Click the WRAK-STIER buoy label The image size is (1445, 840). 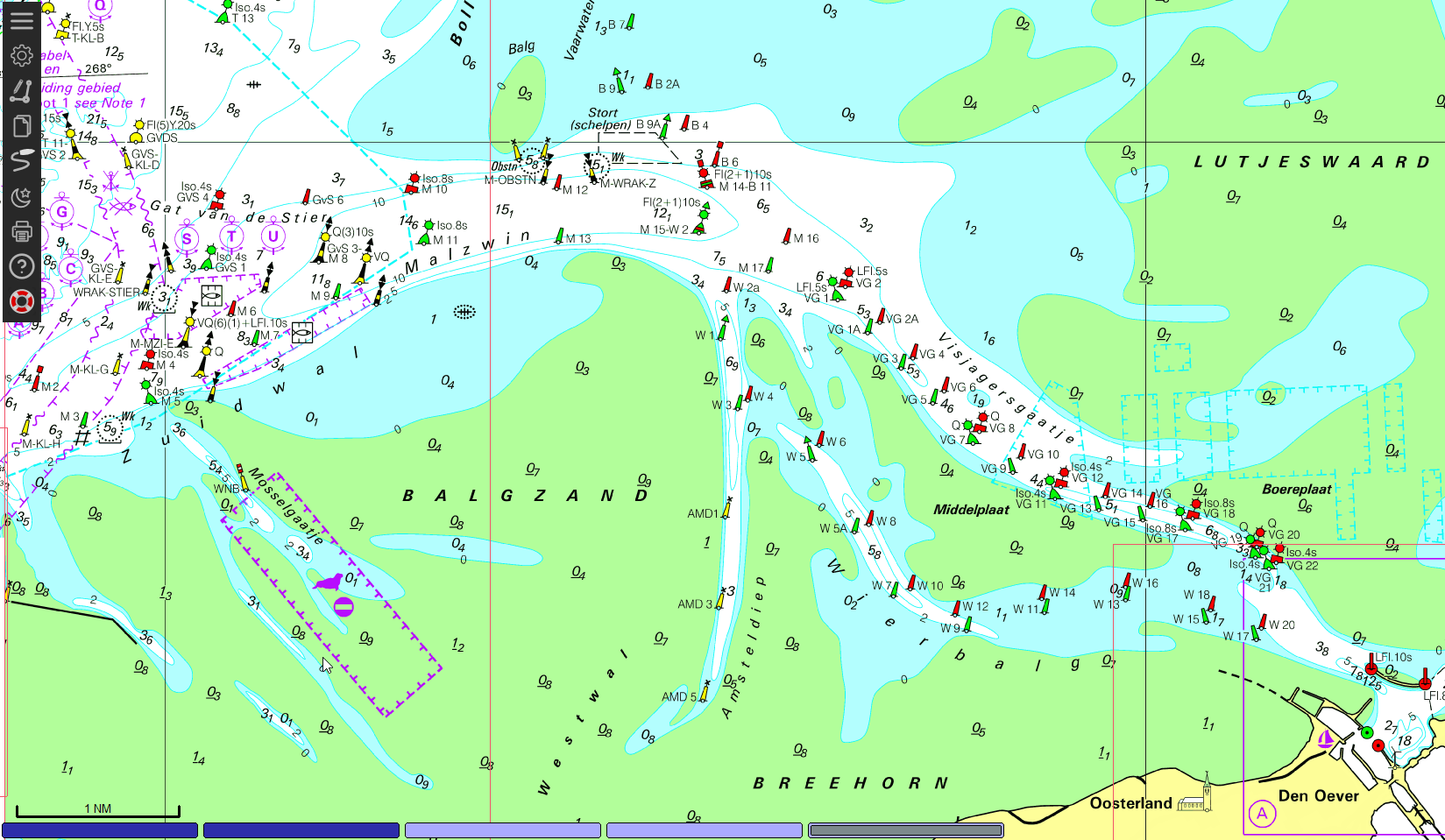click(x=107, y=292)
